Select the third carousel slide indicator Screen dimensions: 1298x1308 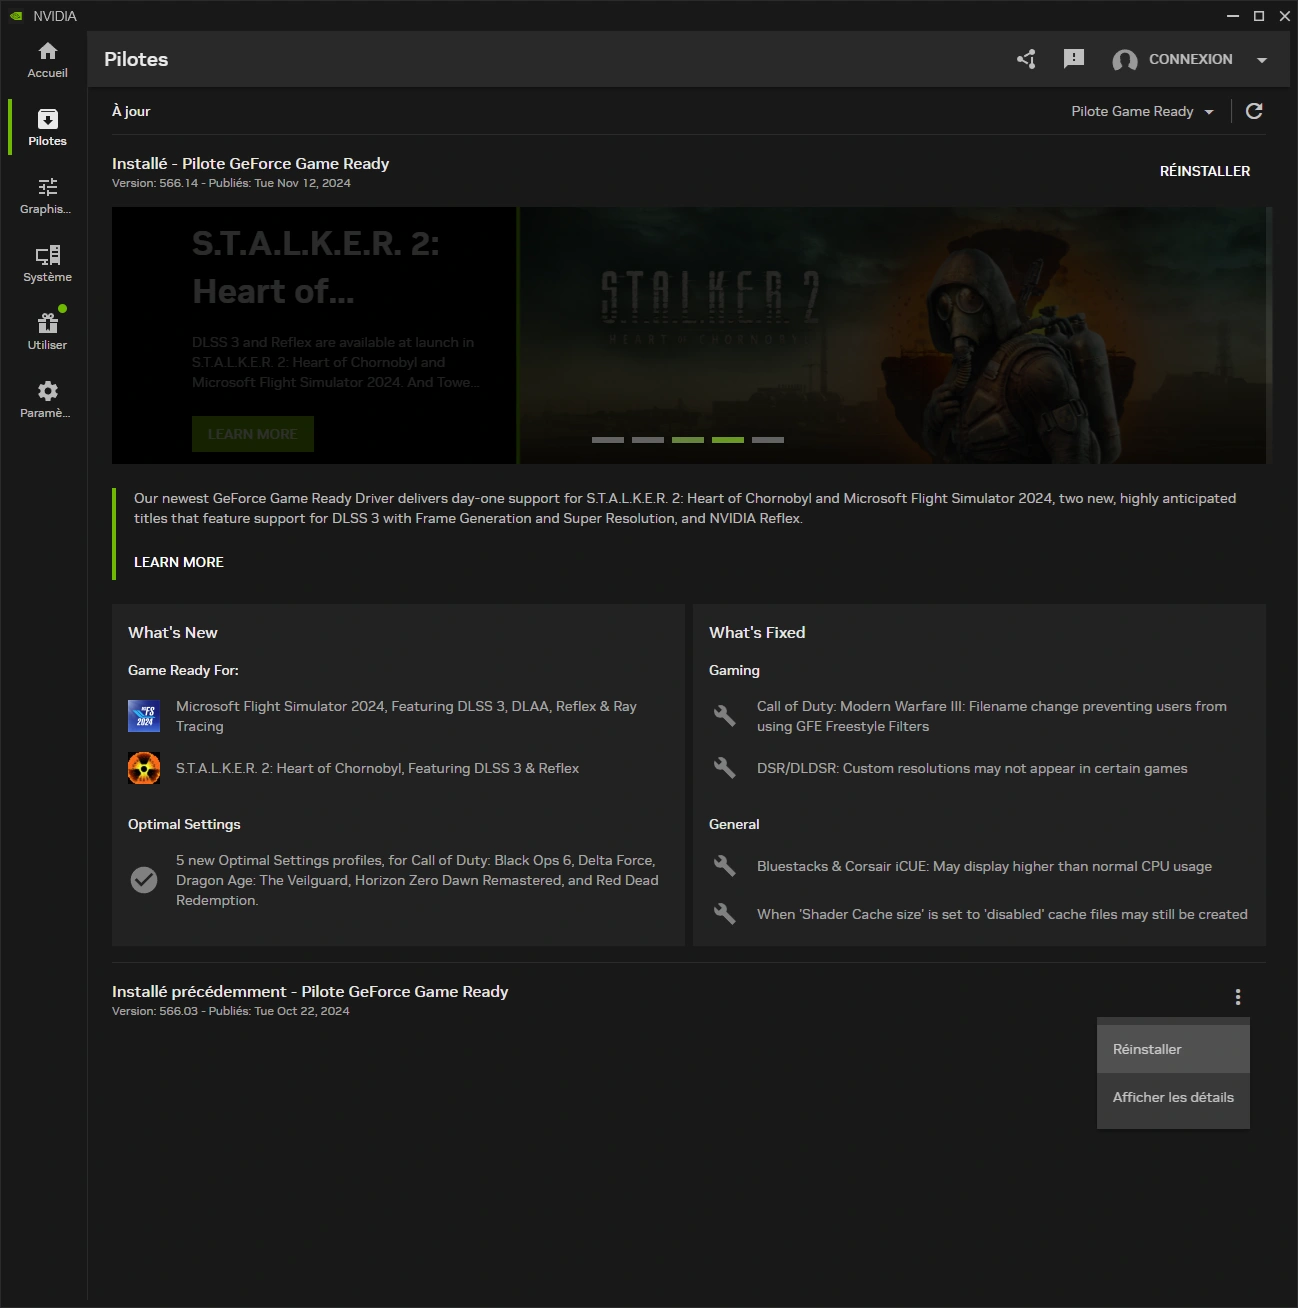pyautogui.click(x=688, y=440)
